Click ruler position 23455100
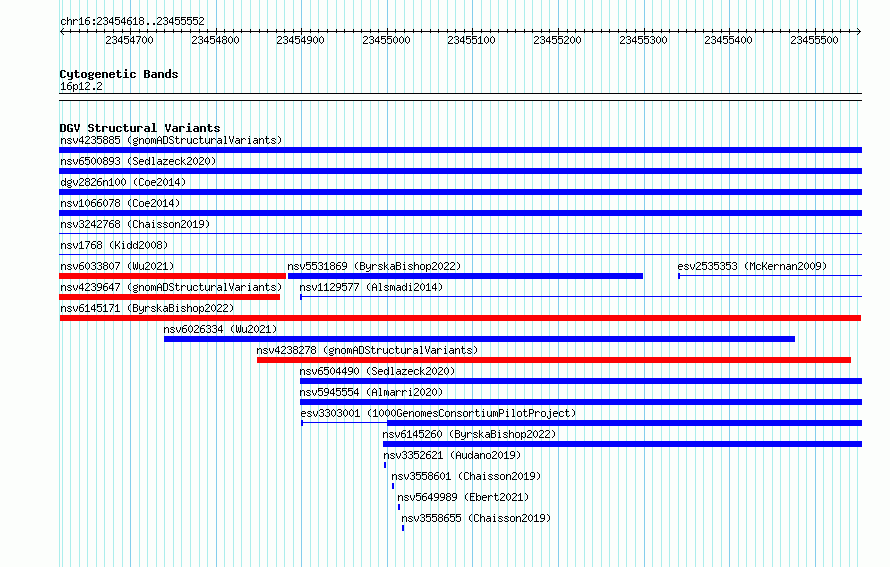 tap(471, 40)
